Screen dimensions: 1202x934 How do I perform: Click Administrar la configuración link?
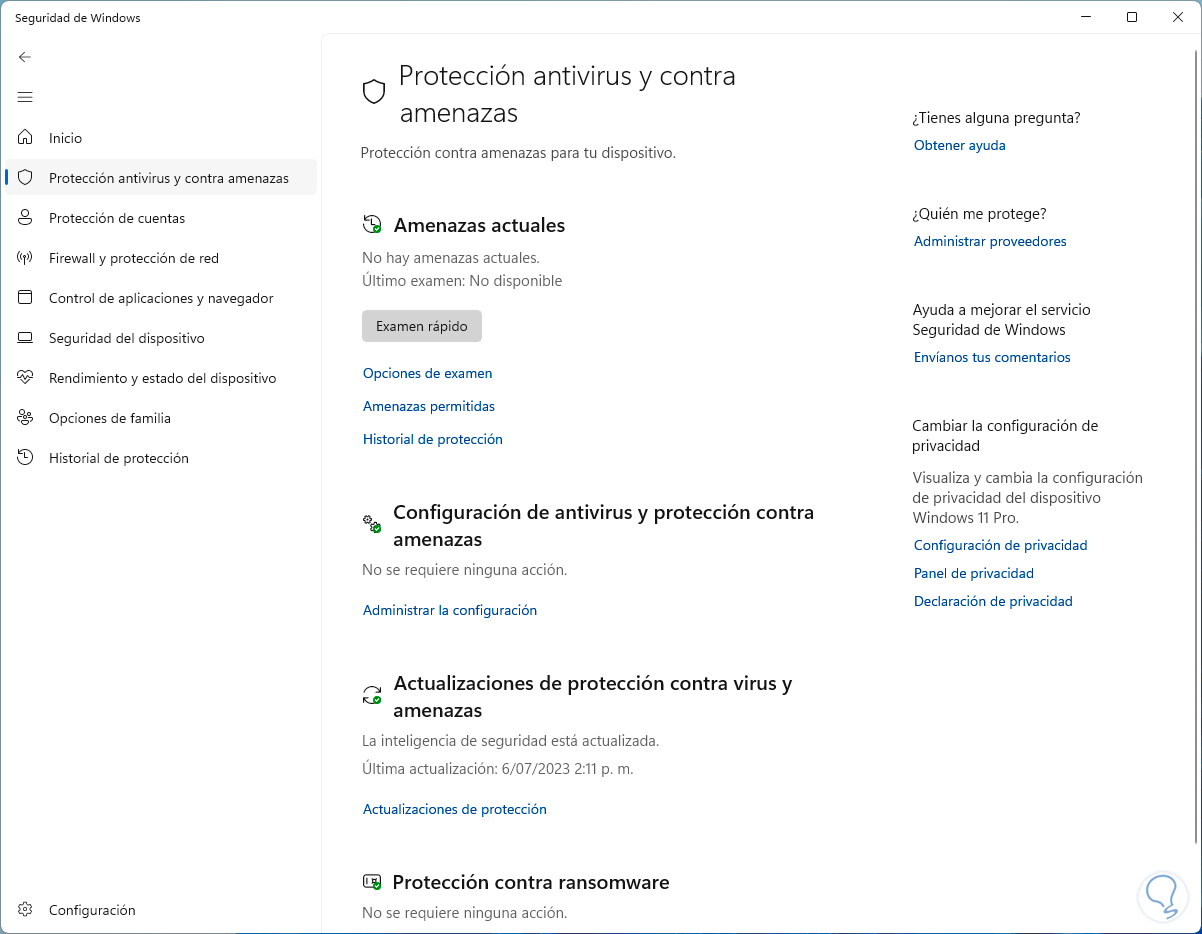point(449,610)
